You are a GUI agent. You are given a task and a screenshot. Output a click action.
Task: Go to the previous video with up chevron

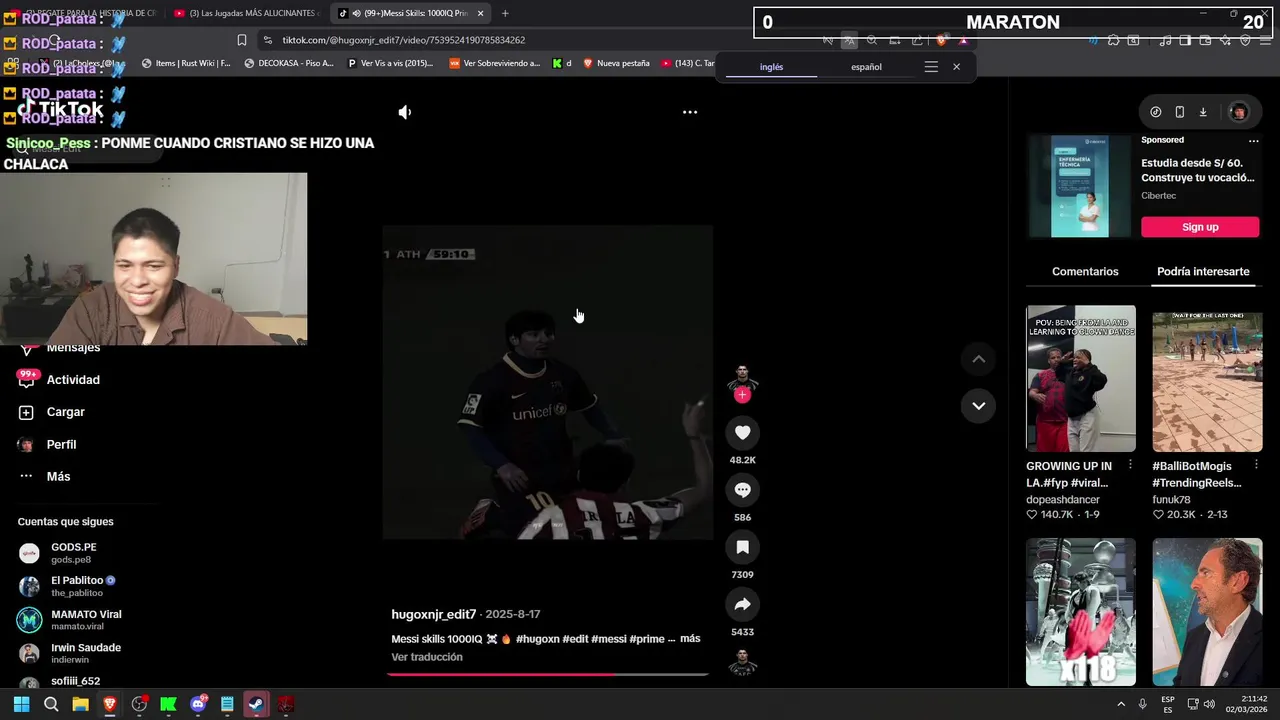(x=978, y=359)
